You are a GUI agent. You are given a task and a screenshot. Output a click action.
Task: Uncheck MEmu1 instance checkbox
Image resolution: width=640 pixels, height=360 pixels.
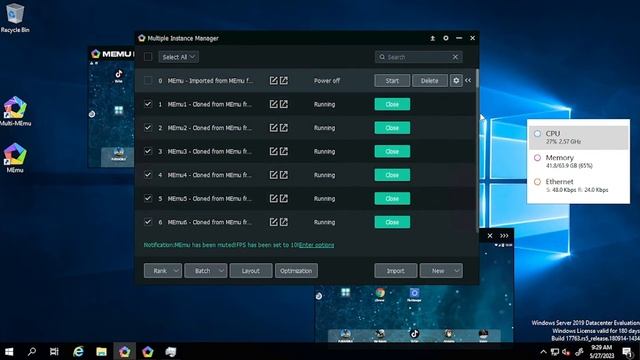click(148, 104)
